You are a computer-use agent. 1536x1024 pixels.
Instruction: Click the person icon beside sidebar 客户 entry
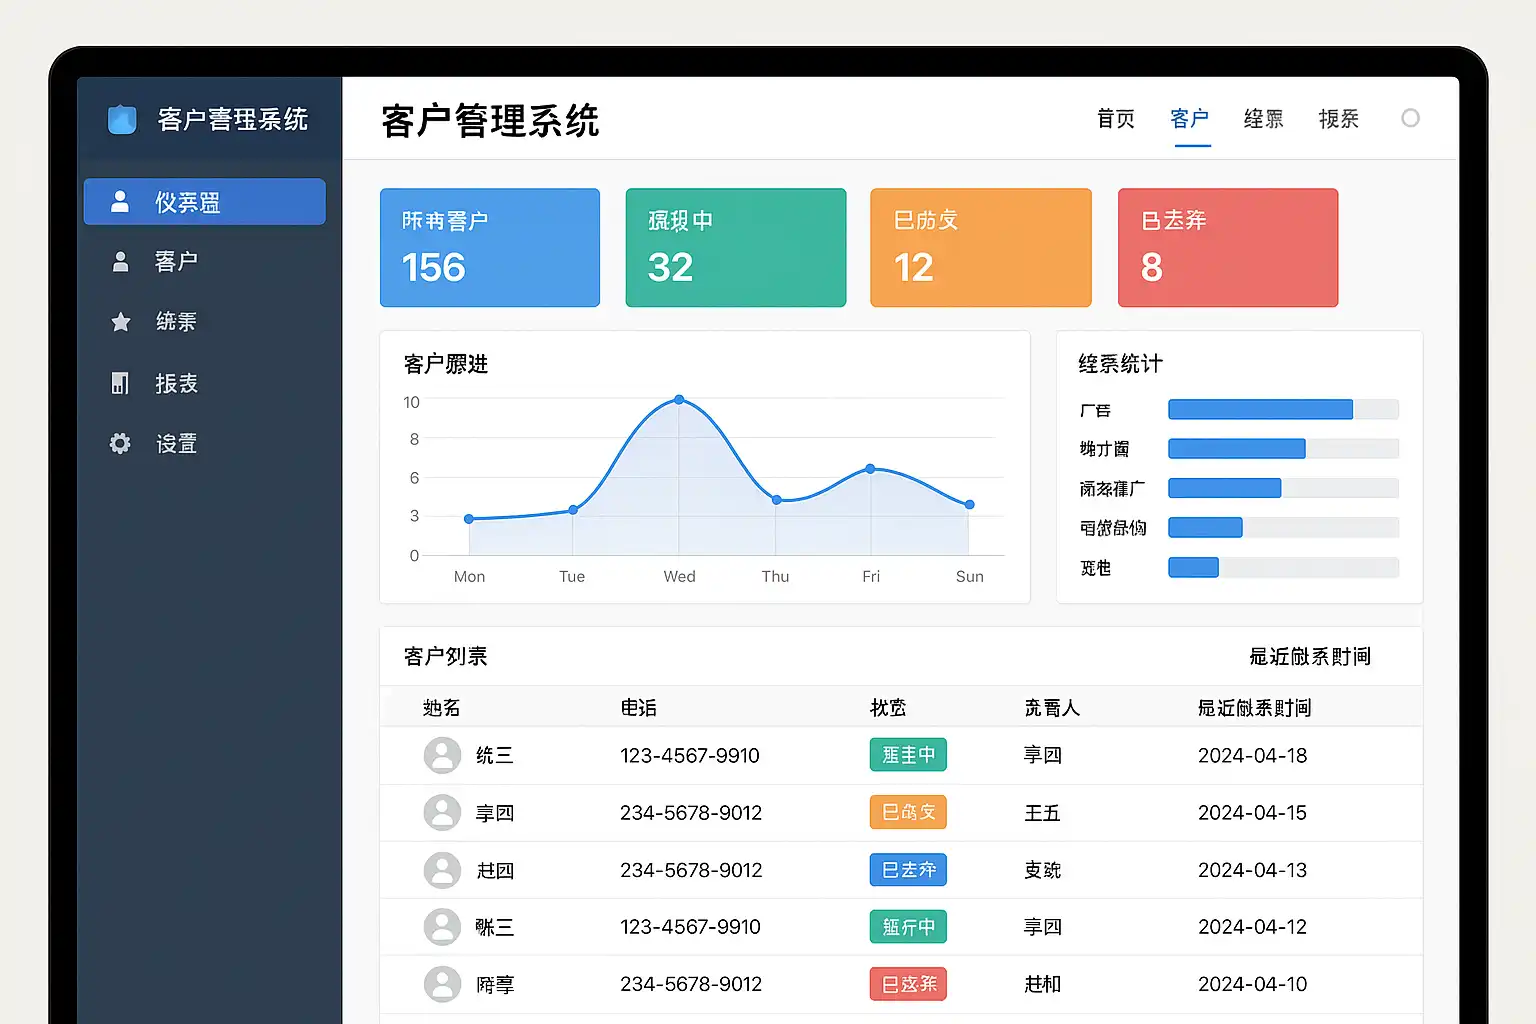pyautogui.click(x=120, y=262)
